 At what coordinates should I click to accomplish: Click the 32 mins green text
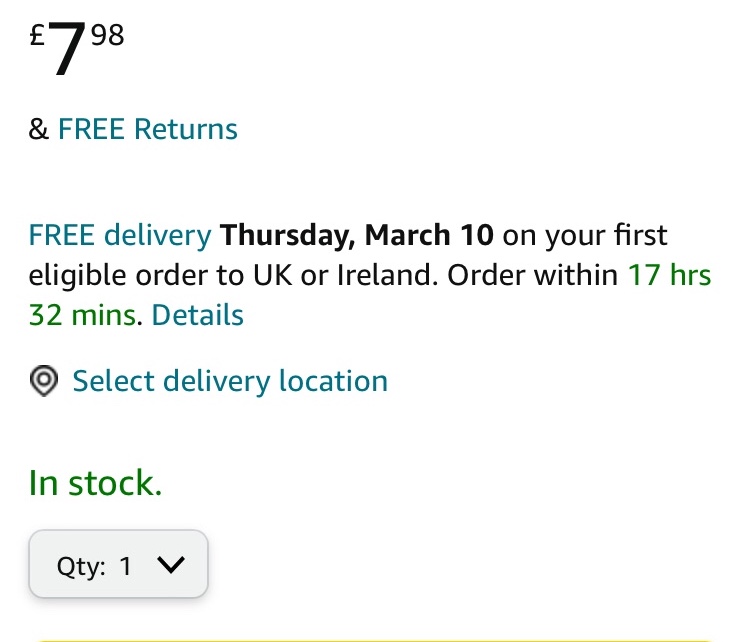coord(82,315)
